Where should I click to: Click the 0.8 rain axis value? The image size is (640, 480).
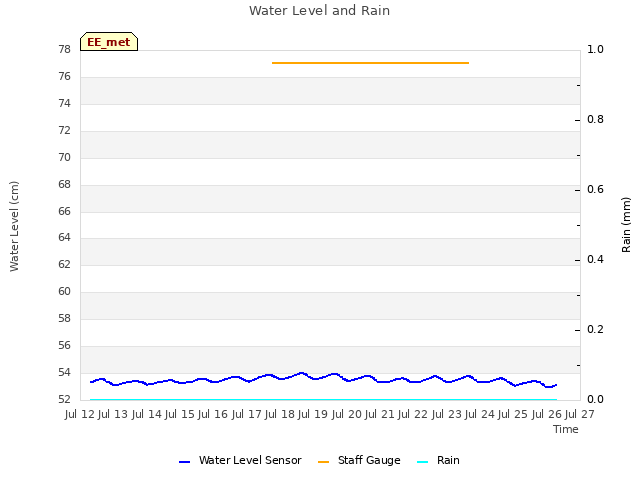tap(595, 119)
